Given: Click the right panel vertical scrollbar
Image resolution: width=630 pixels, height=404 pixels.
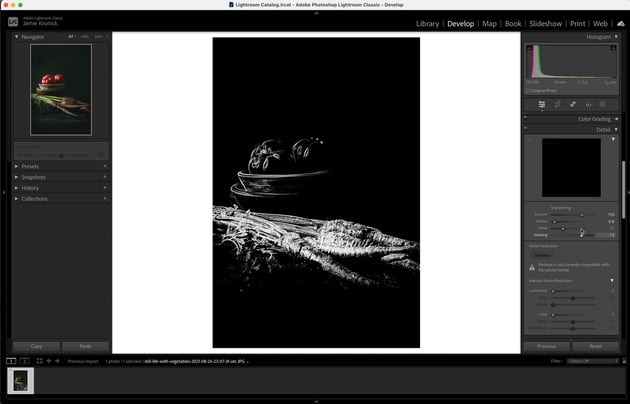Looking at the screenshot, I should point(624,190).
